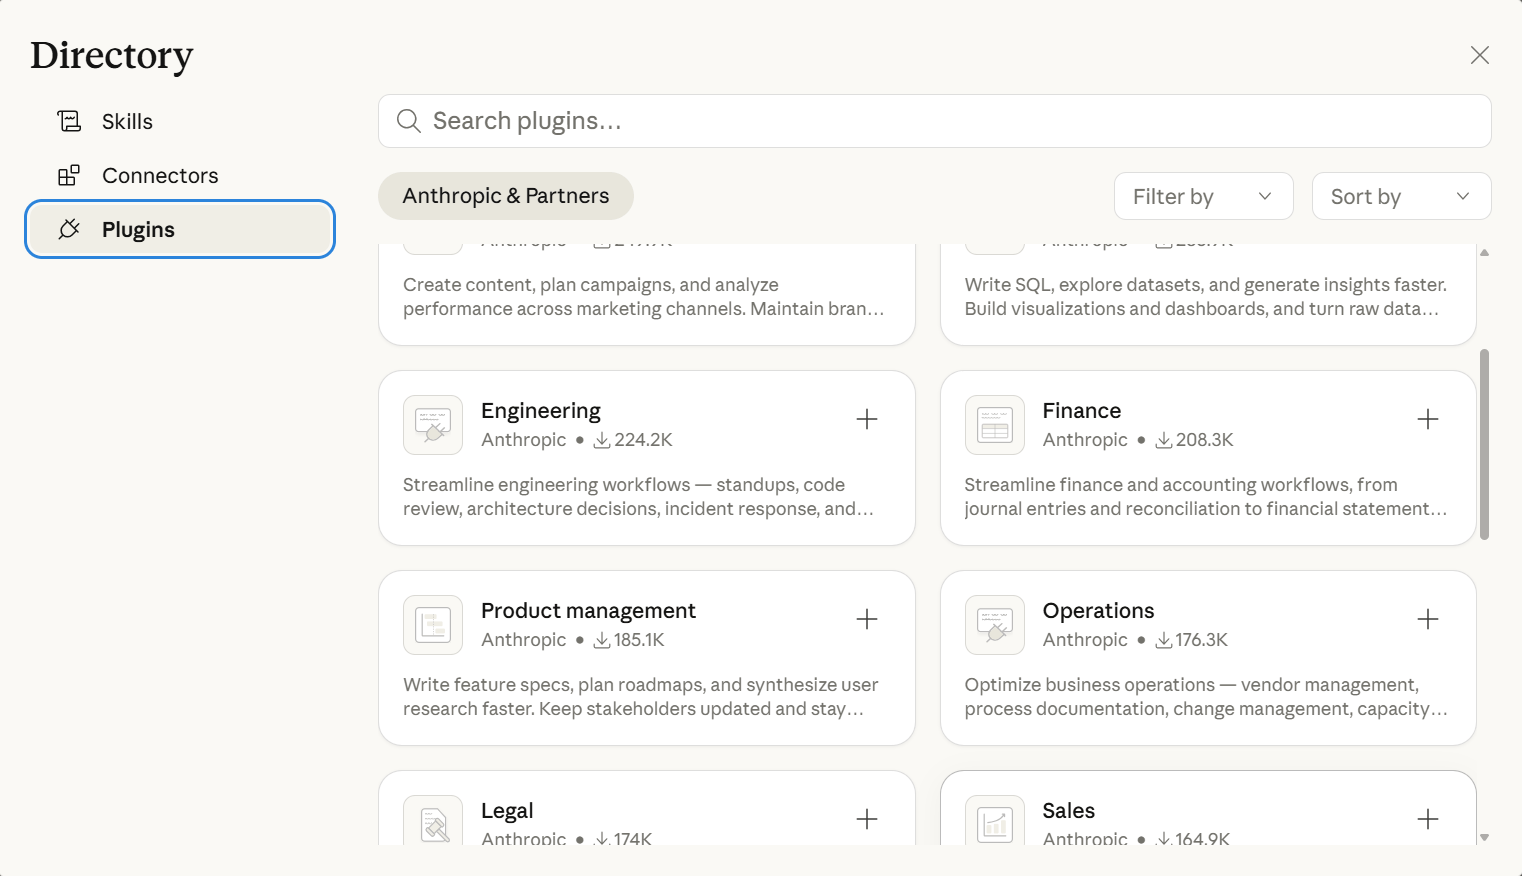Viewport: 1522px width, 876px height.
Task: Click the Product management plugin icon
Action: (433, 625)
